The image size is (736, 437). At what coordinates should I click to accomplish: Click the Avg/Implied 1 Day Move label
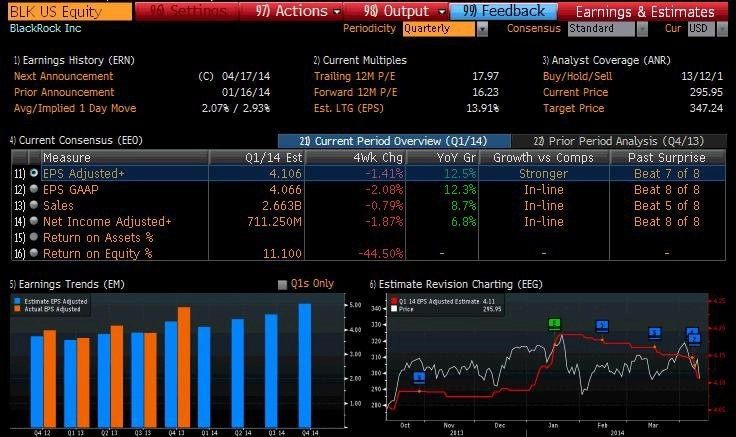(x=75, y=108)
